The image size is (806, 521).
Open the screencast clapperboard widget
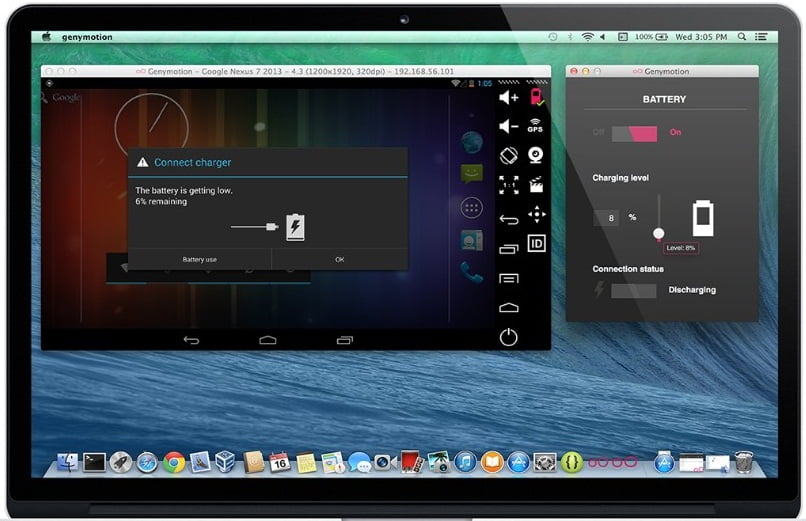536,184
